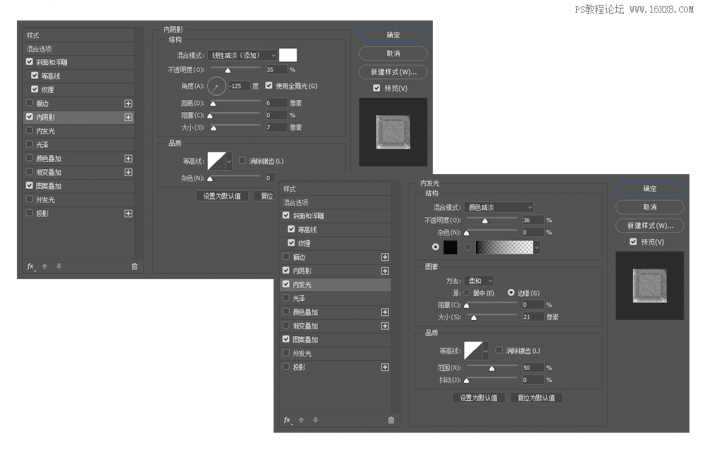705x456 pixels.
Task: Click plus icon beside 投影, Inner Shadow dialog
Action: click(x=128, y=214)
